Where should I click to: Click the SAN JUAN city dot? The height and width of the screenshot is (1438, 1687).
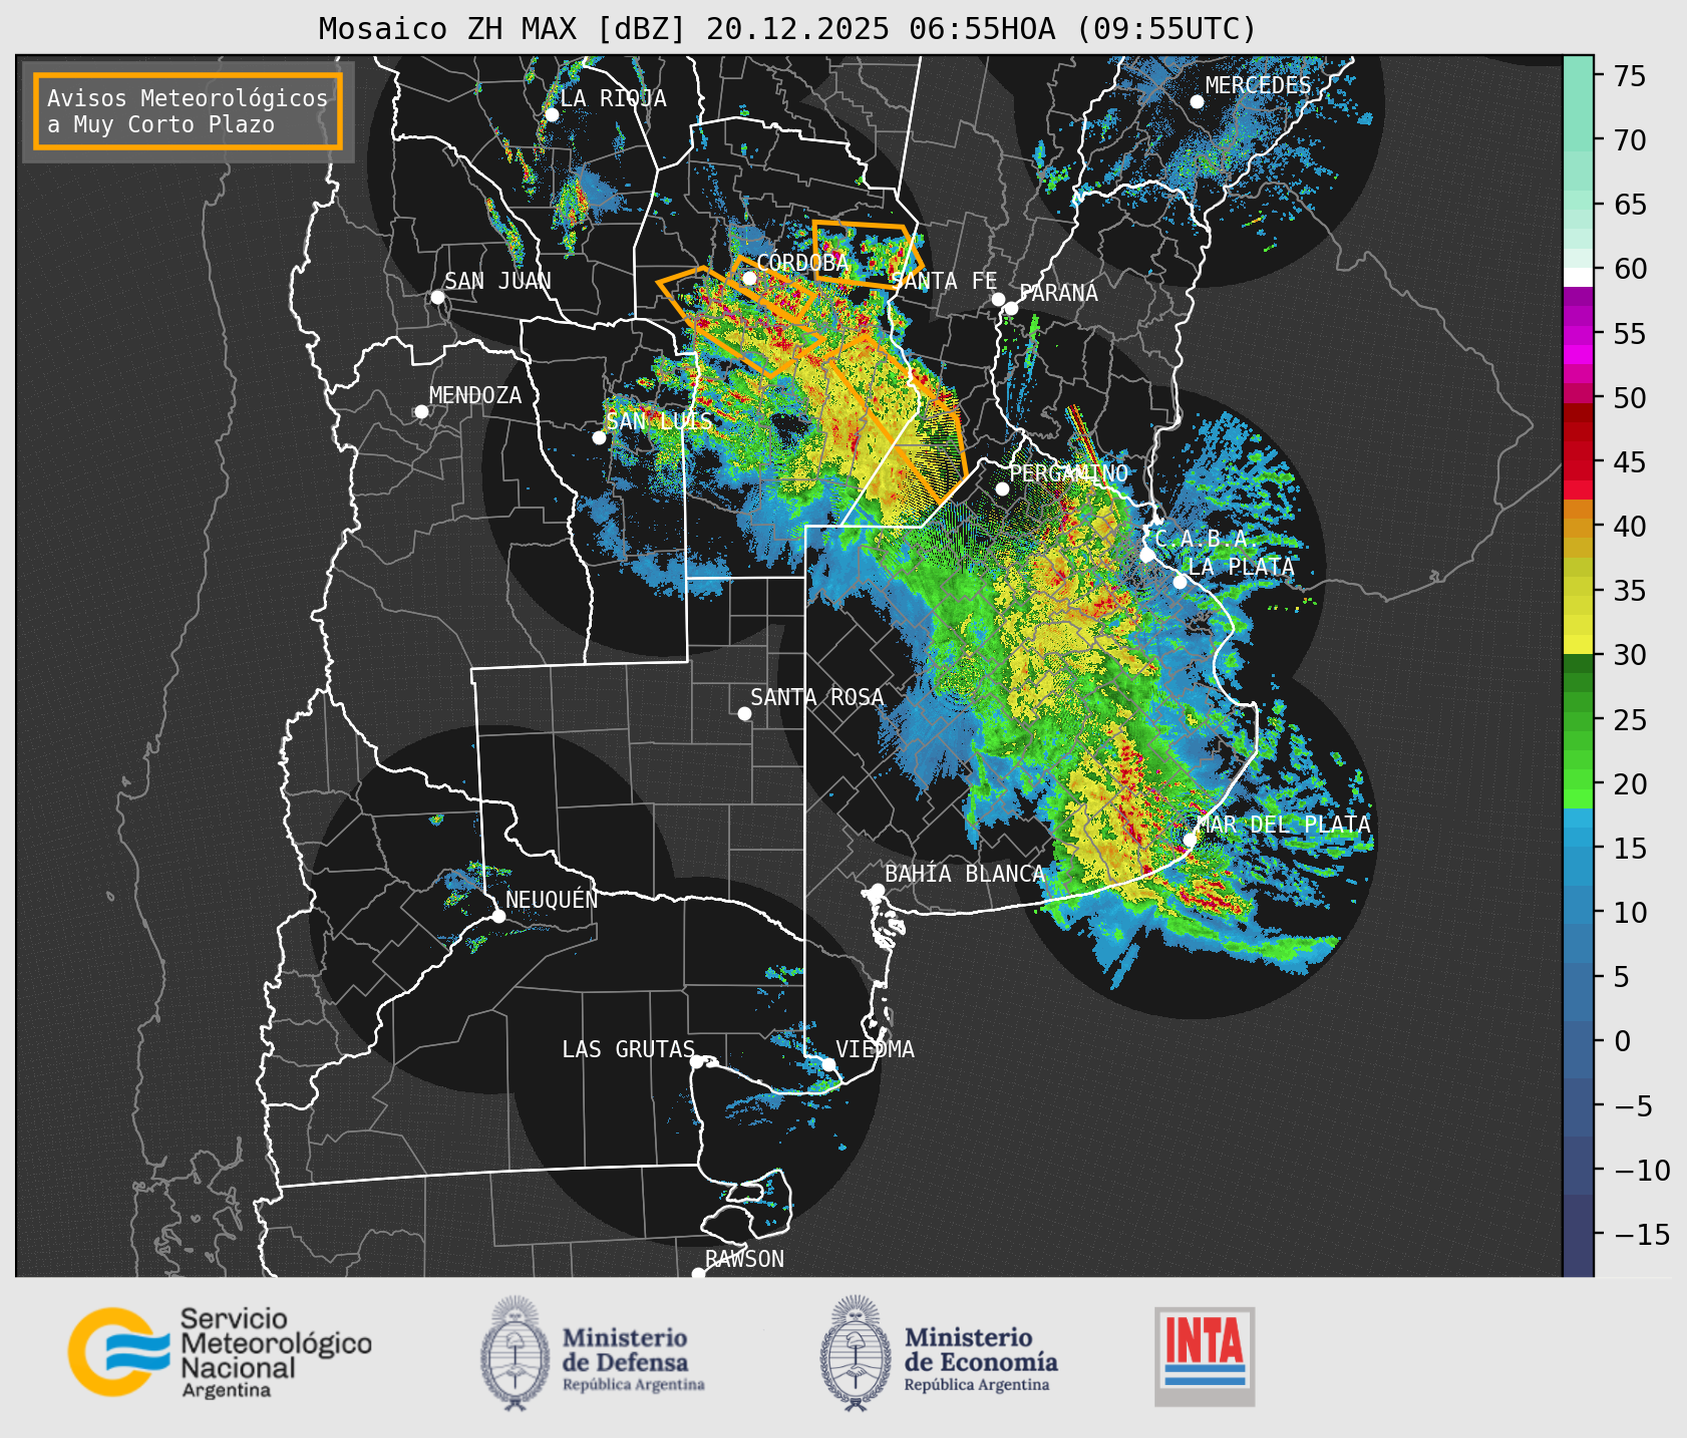pyautogui.click(x=437, y=297)
